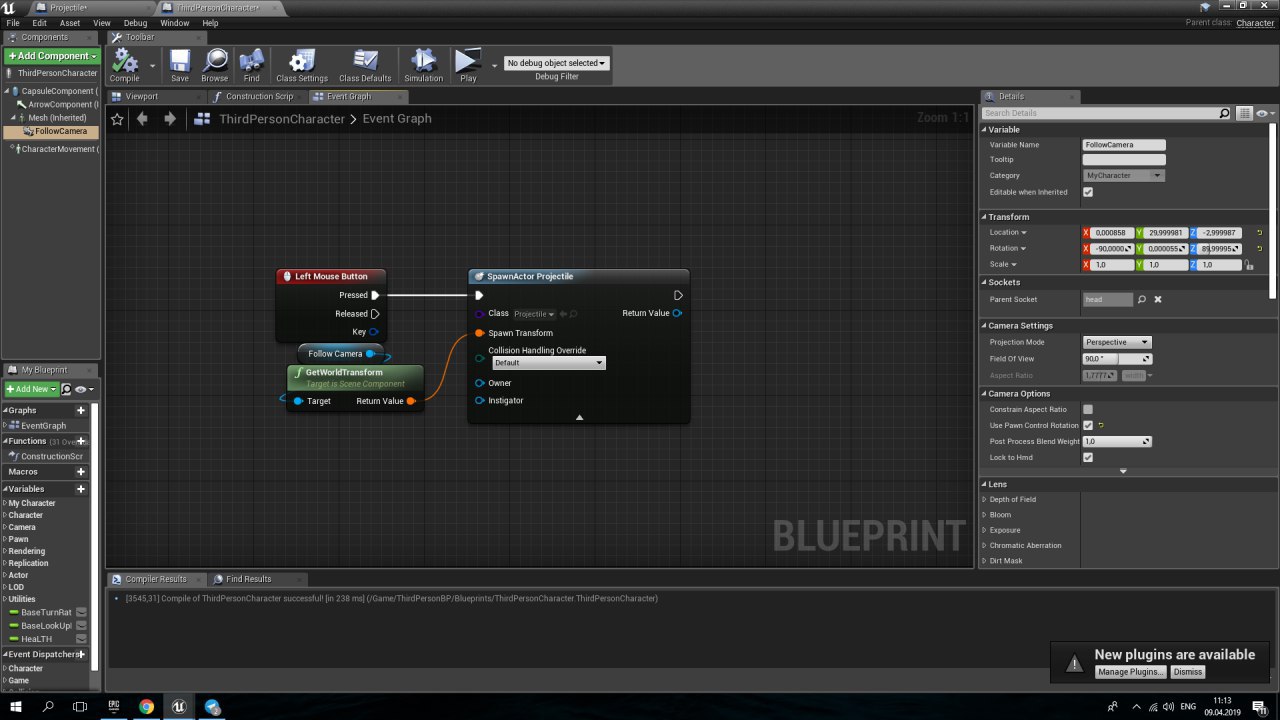
Task: Click the Search Details input field
Action: pyautogui.click(x=1106, y=113)
